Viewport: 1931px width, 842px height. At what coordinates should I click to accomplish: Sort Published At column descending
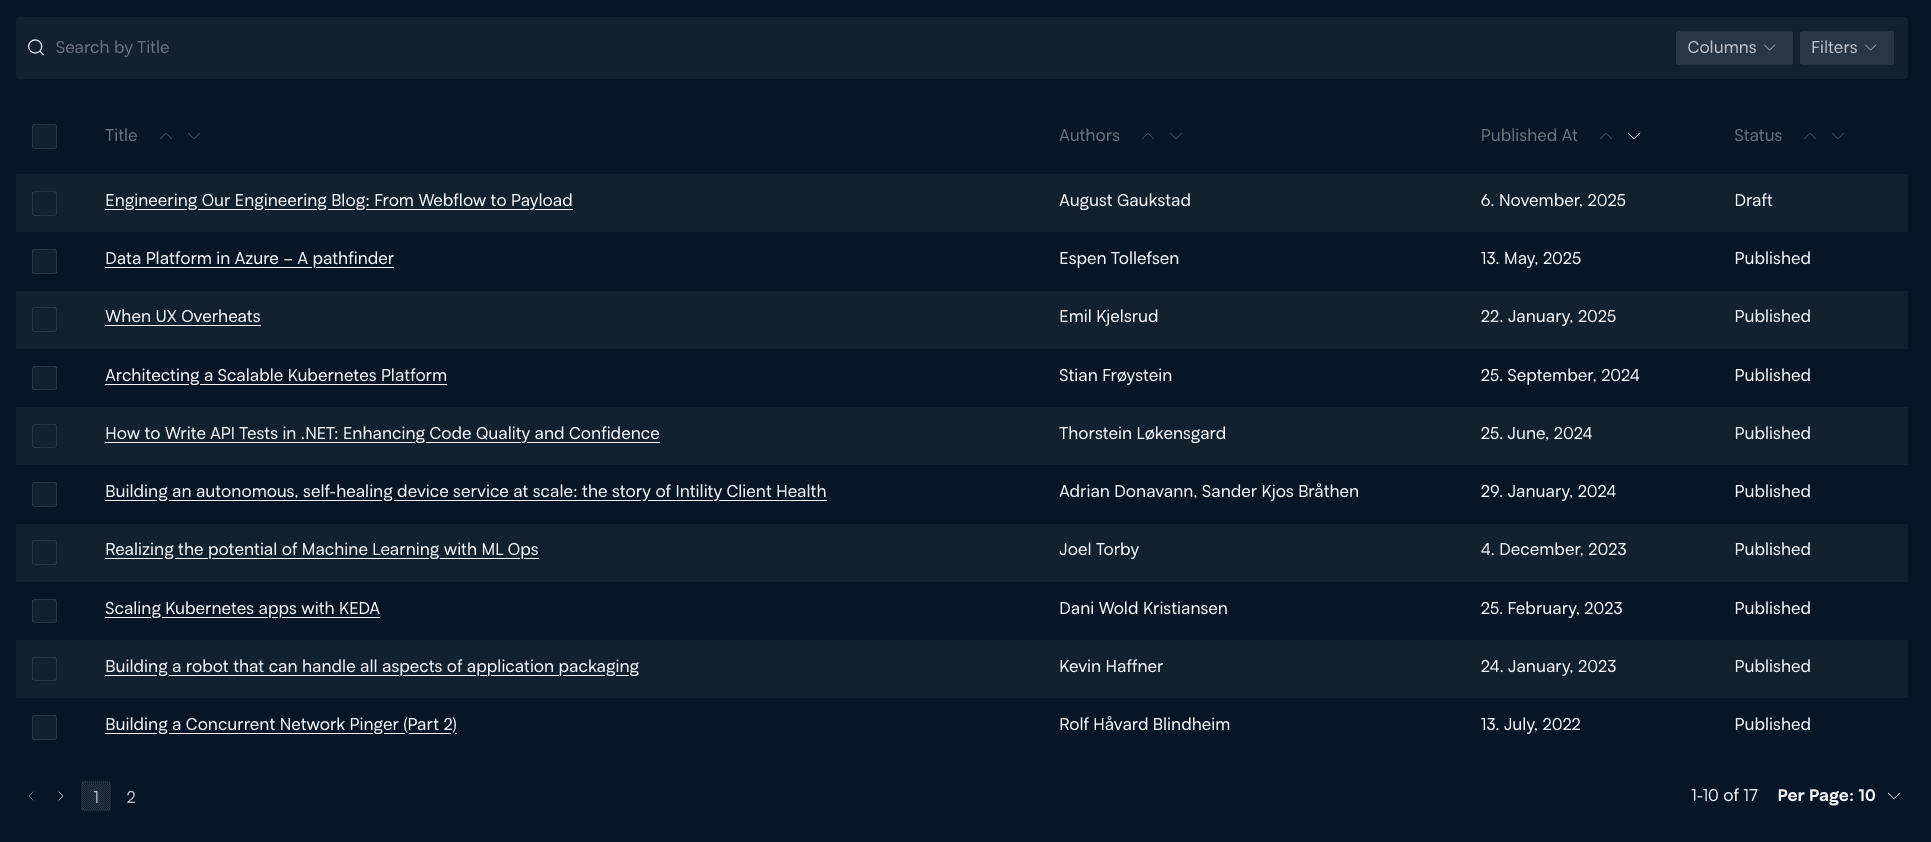tap(1633, 137)
